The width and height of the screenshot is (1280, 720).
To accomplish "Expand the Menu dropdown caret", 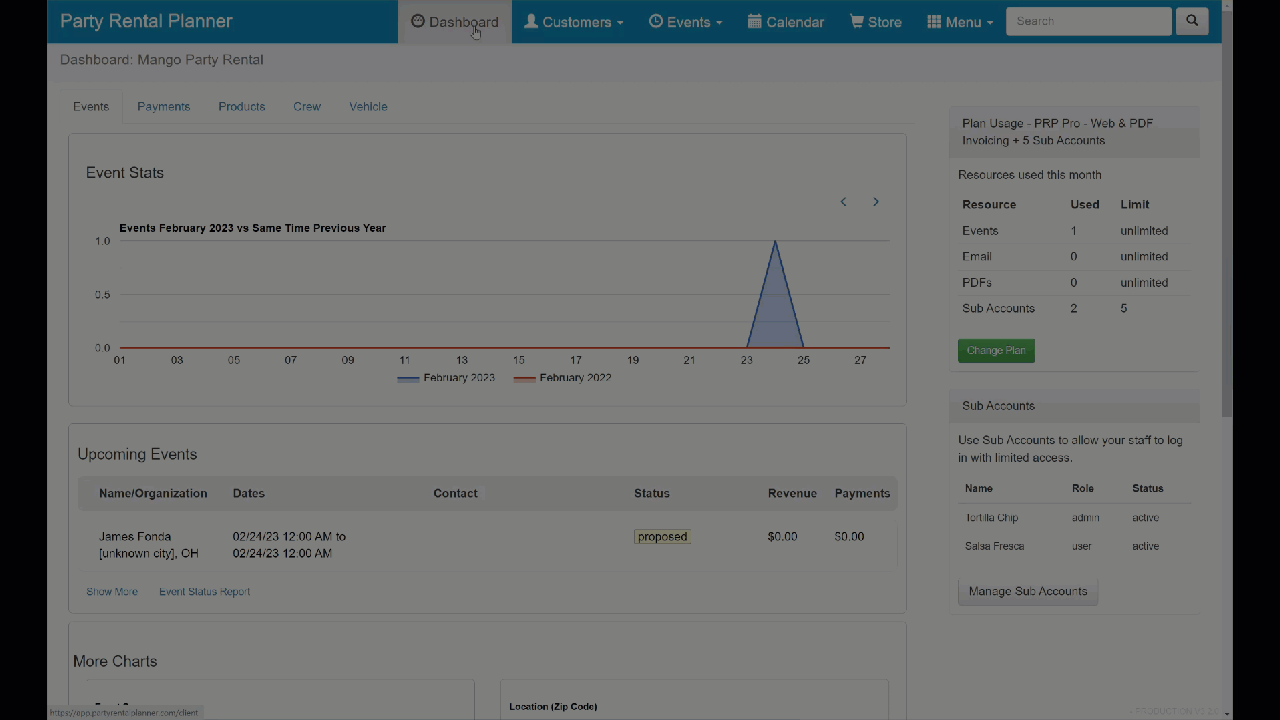I will 990,23.
